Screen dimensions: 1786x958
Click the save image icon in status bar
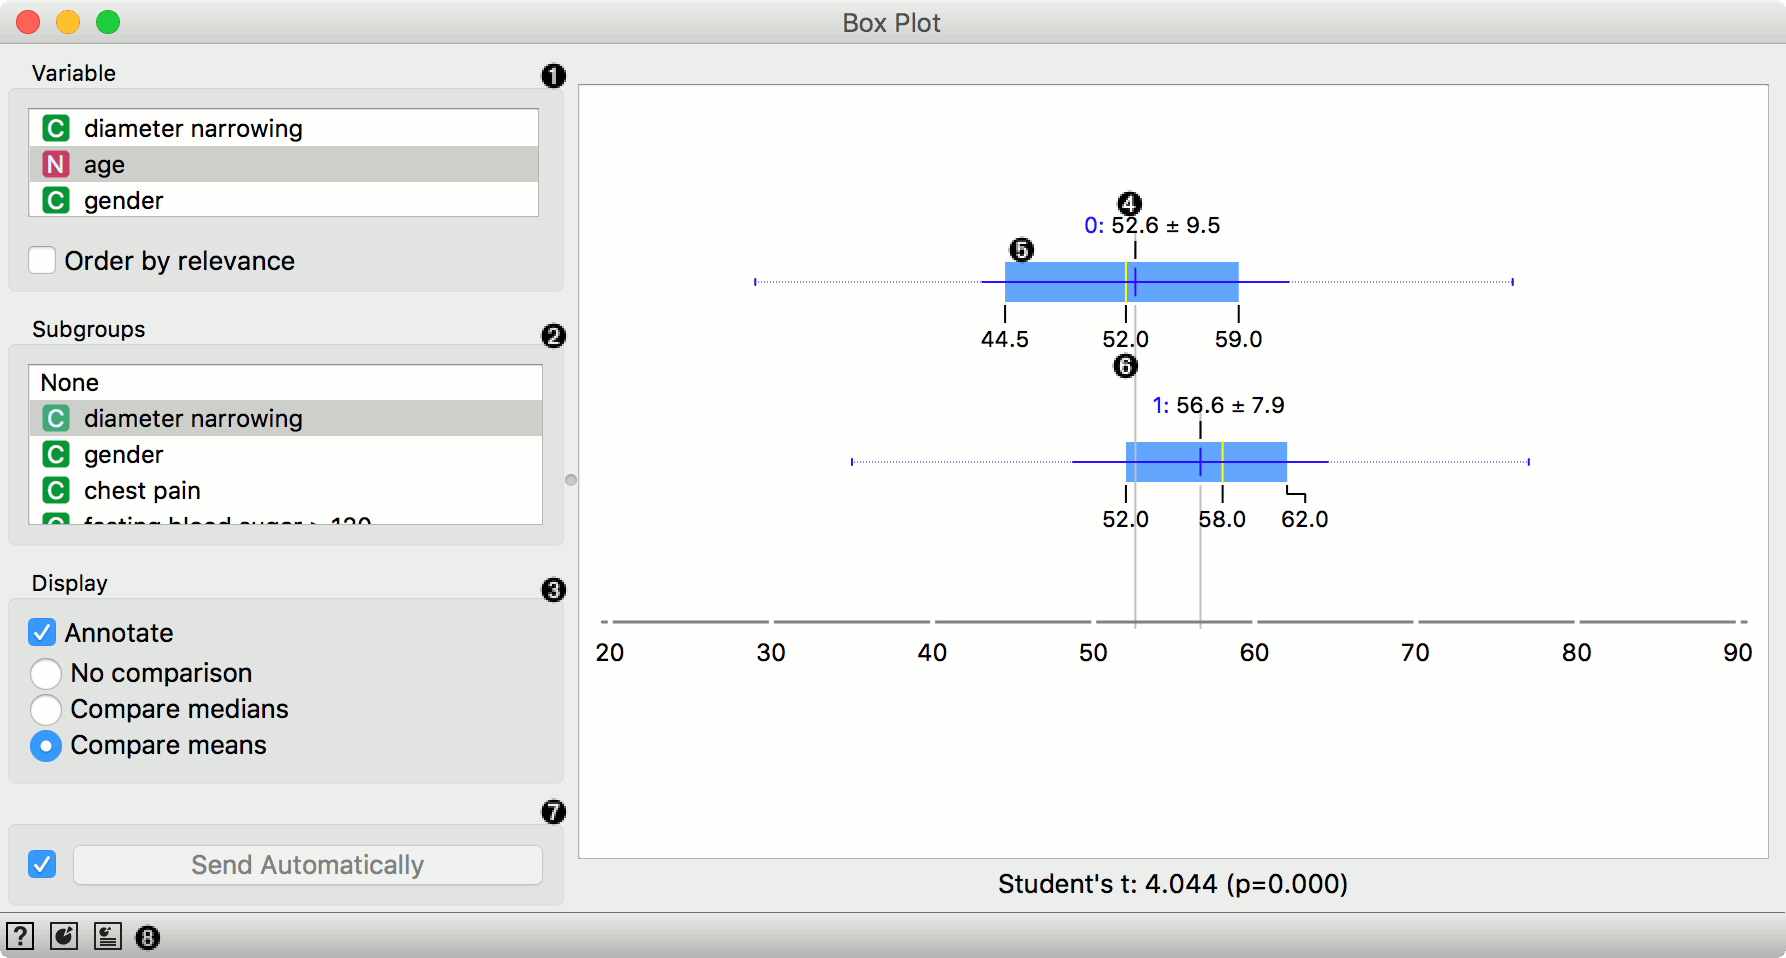(x=64, y=937)
